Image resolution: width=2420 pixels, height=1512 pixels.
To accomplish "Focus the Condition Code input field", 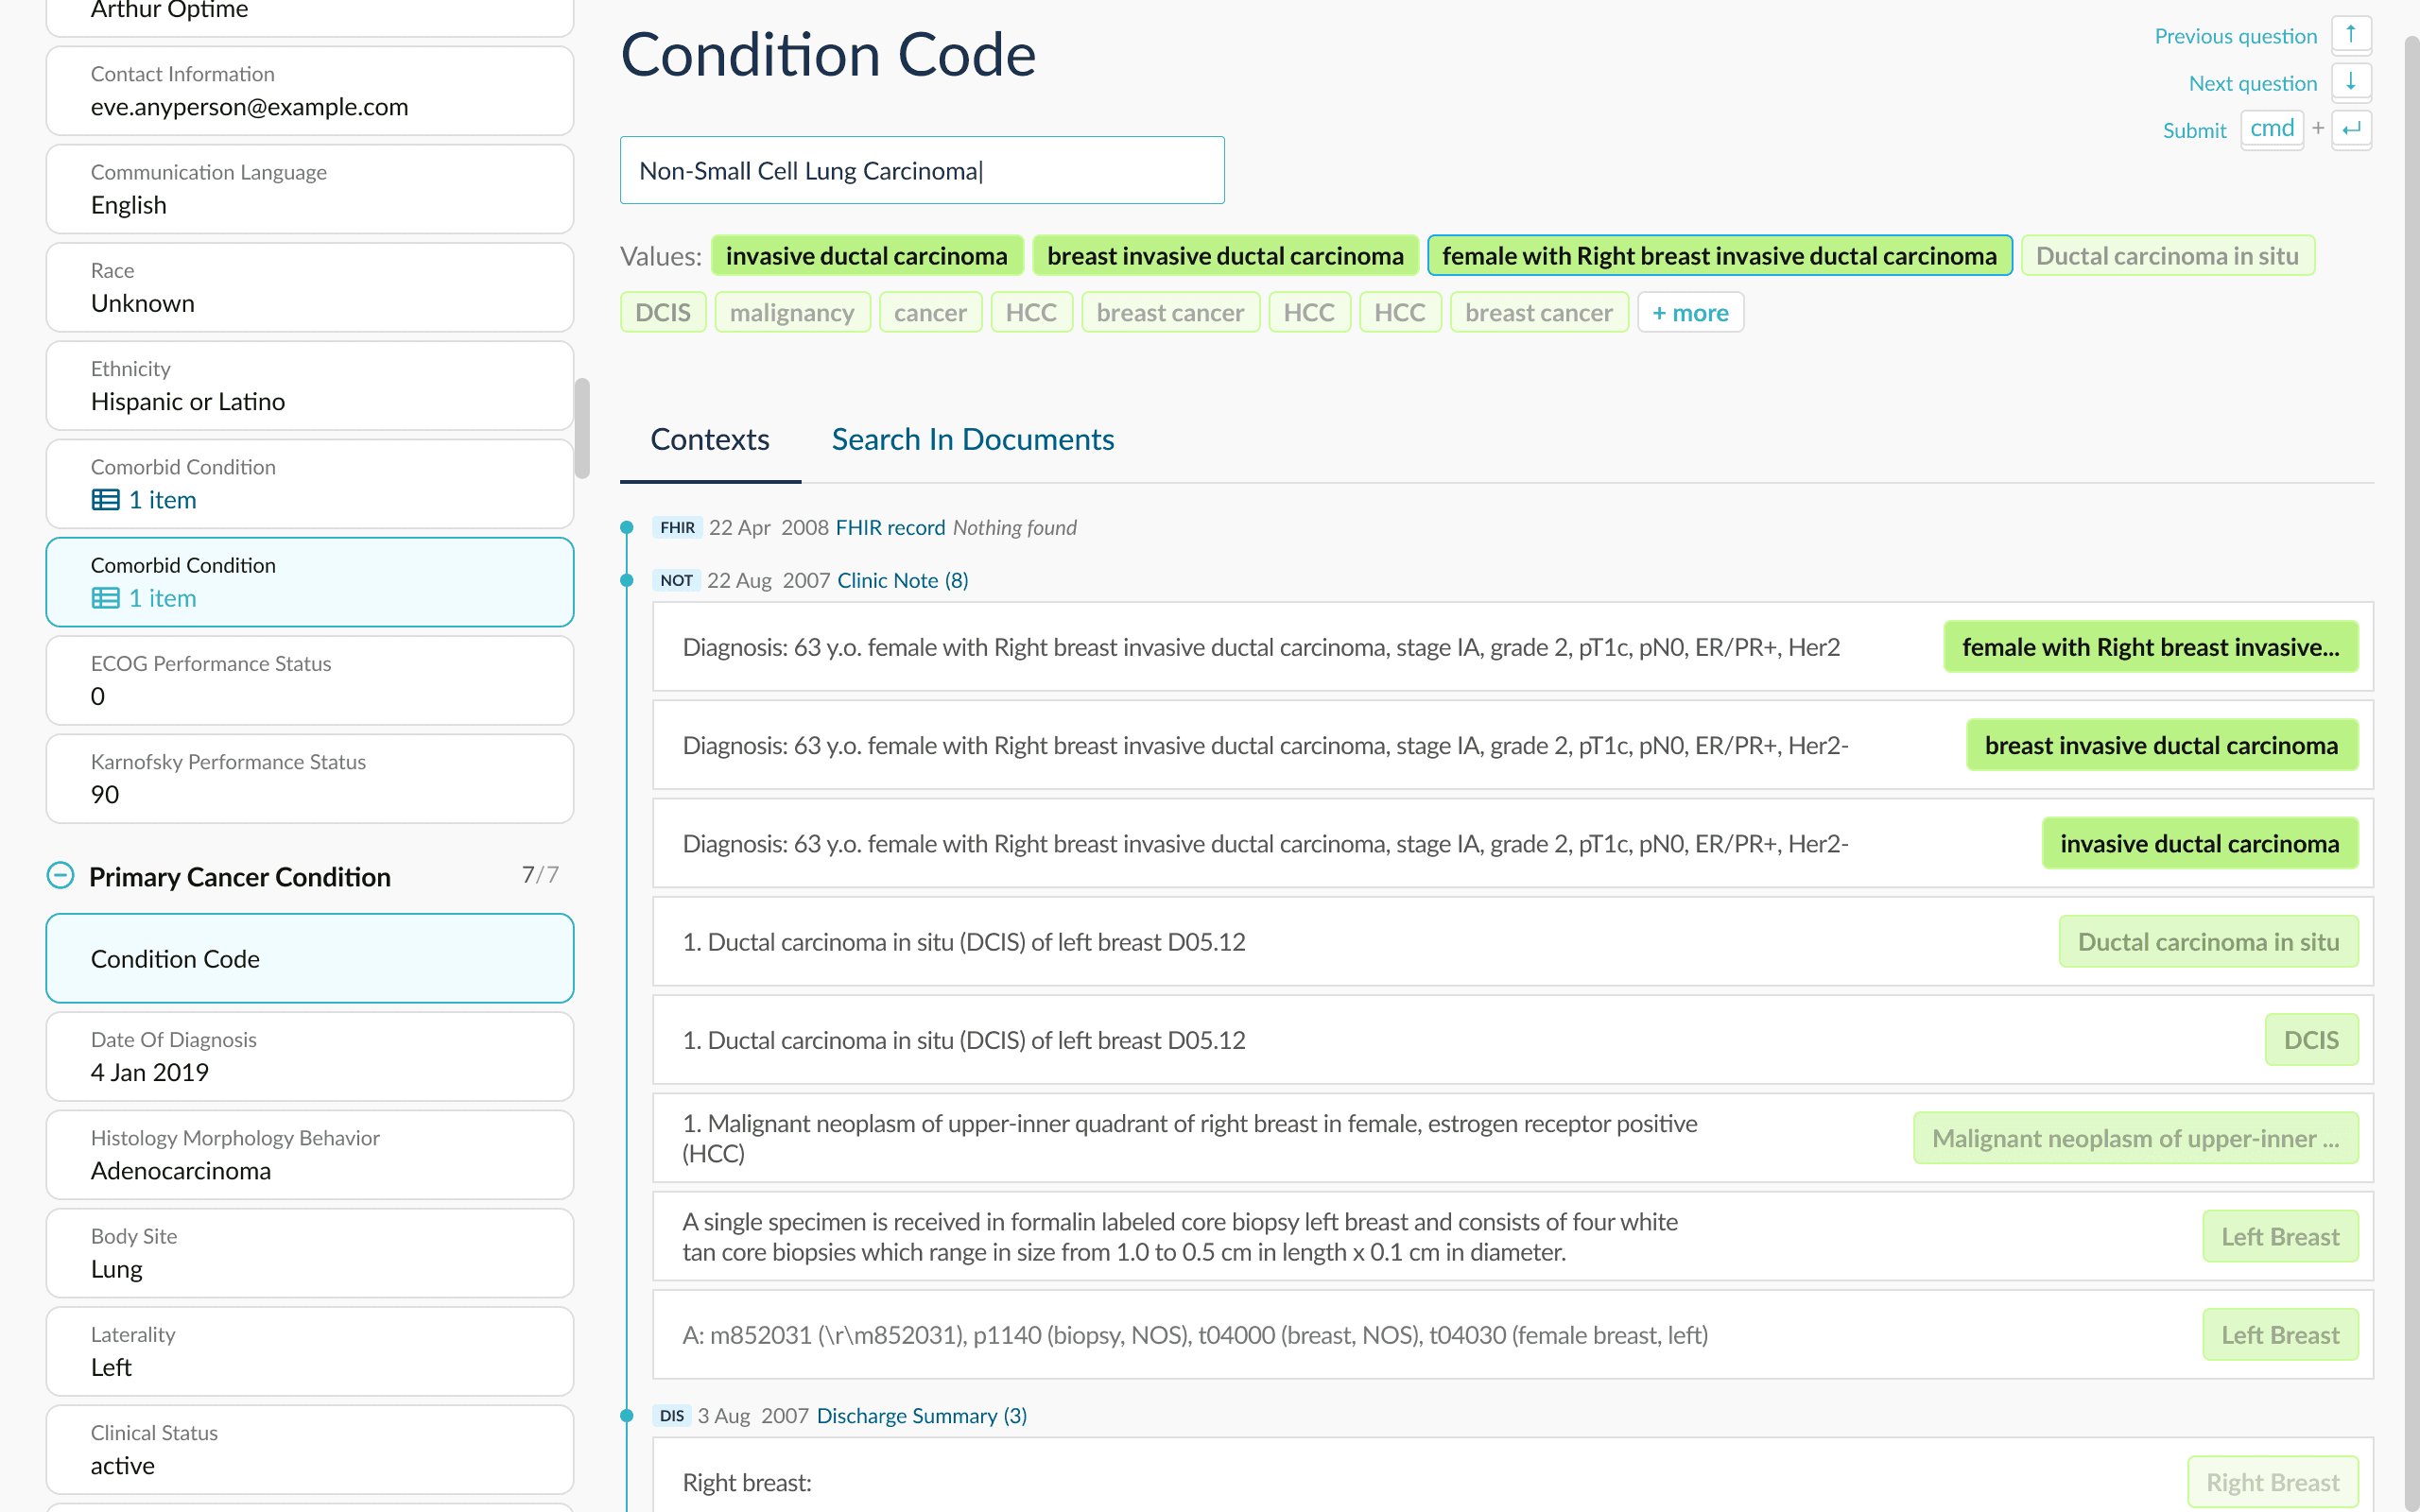I will 922,170.
